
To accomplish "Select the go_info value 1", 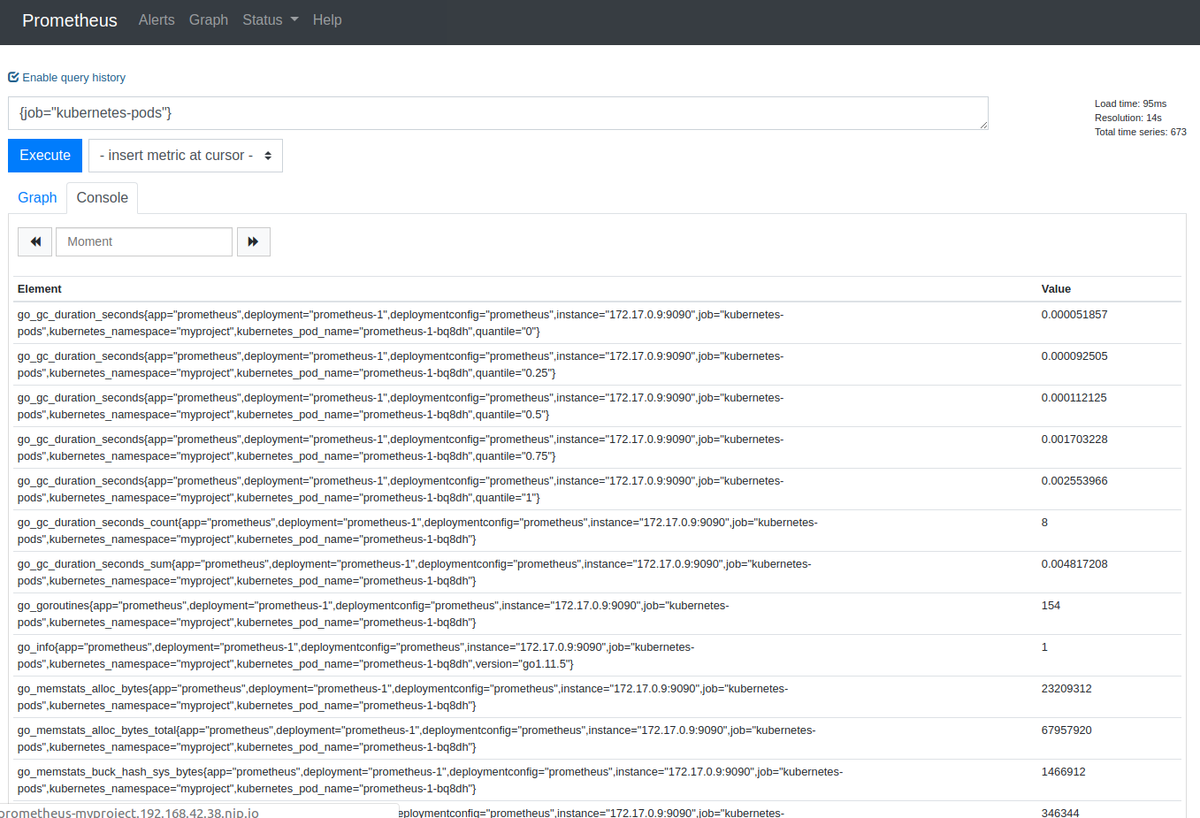I will (1045, 647).
